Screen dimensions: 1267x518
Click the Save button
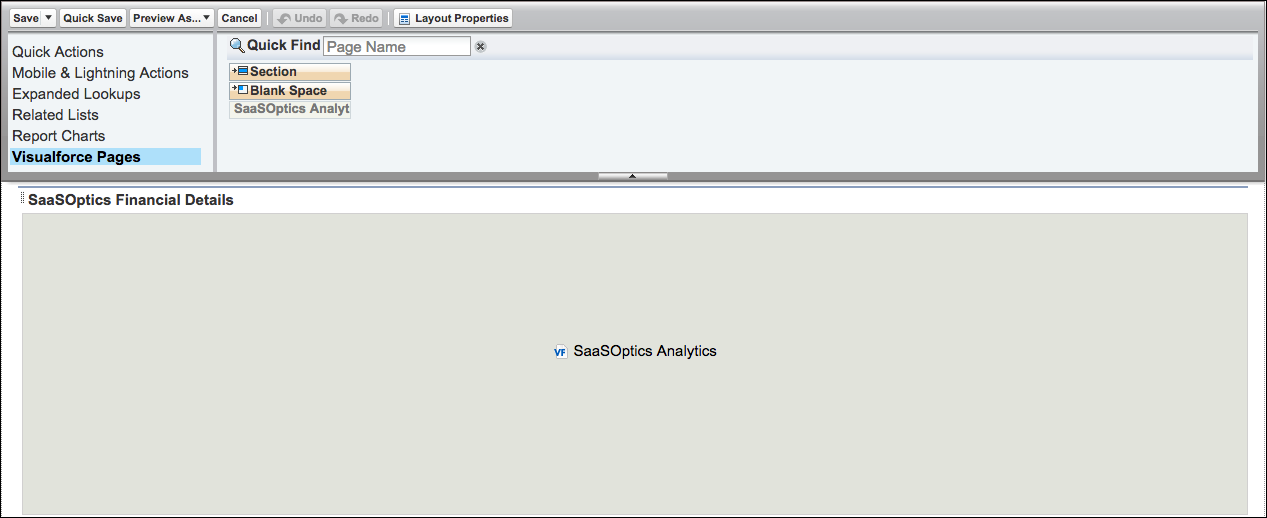click(x=26, y=18)
